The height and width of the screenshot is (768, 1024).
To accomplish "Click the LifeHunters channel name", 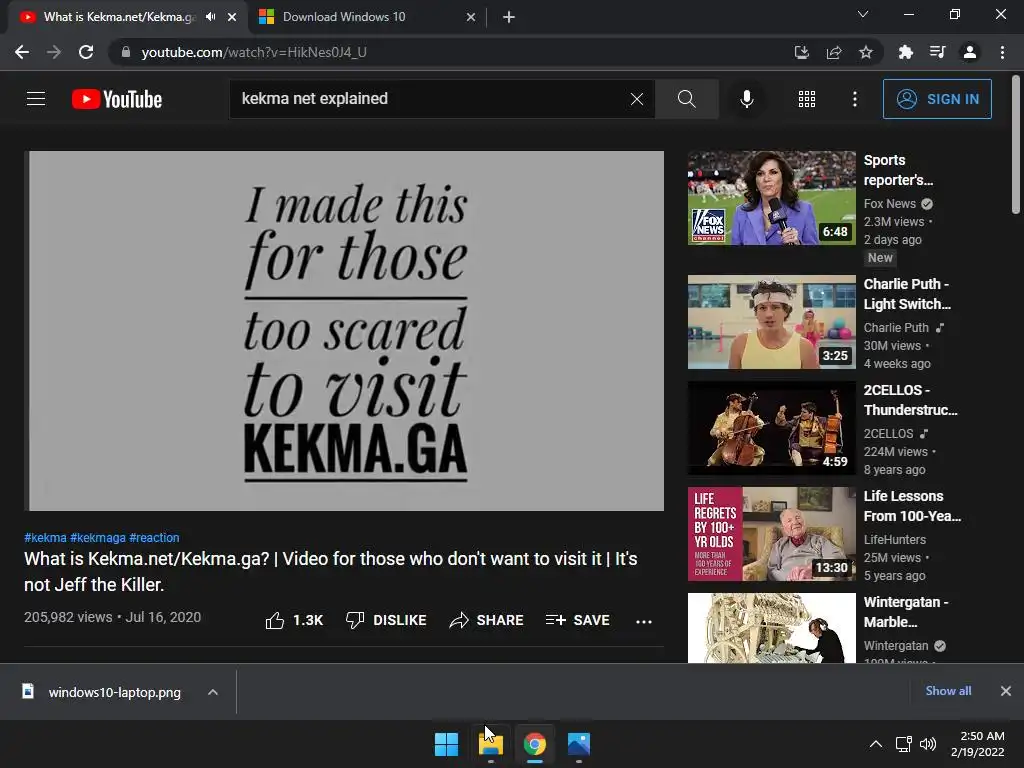I will tap(895, 539).
